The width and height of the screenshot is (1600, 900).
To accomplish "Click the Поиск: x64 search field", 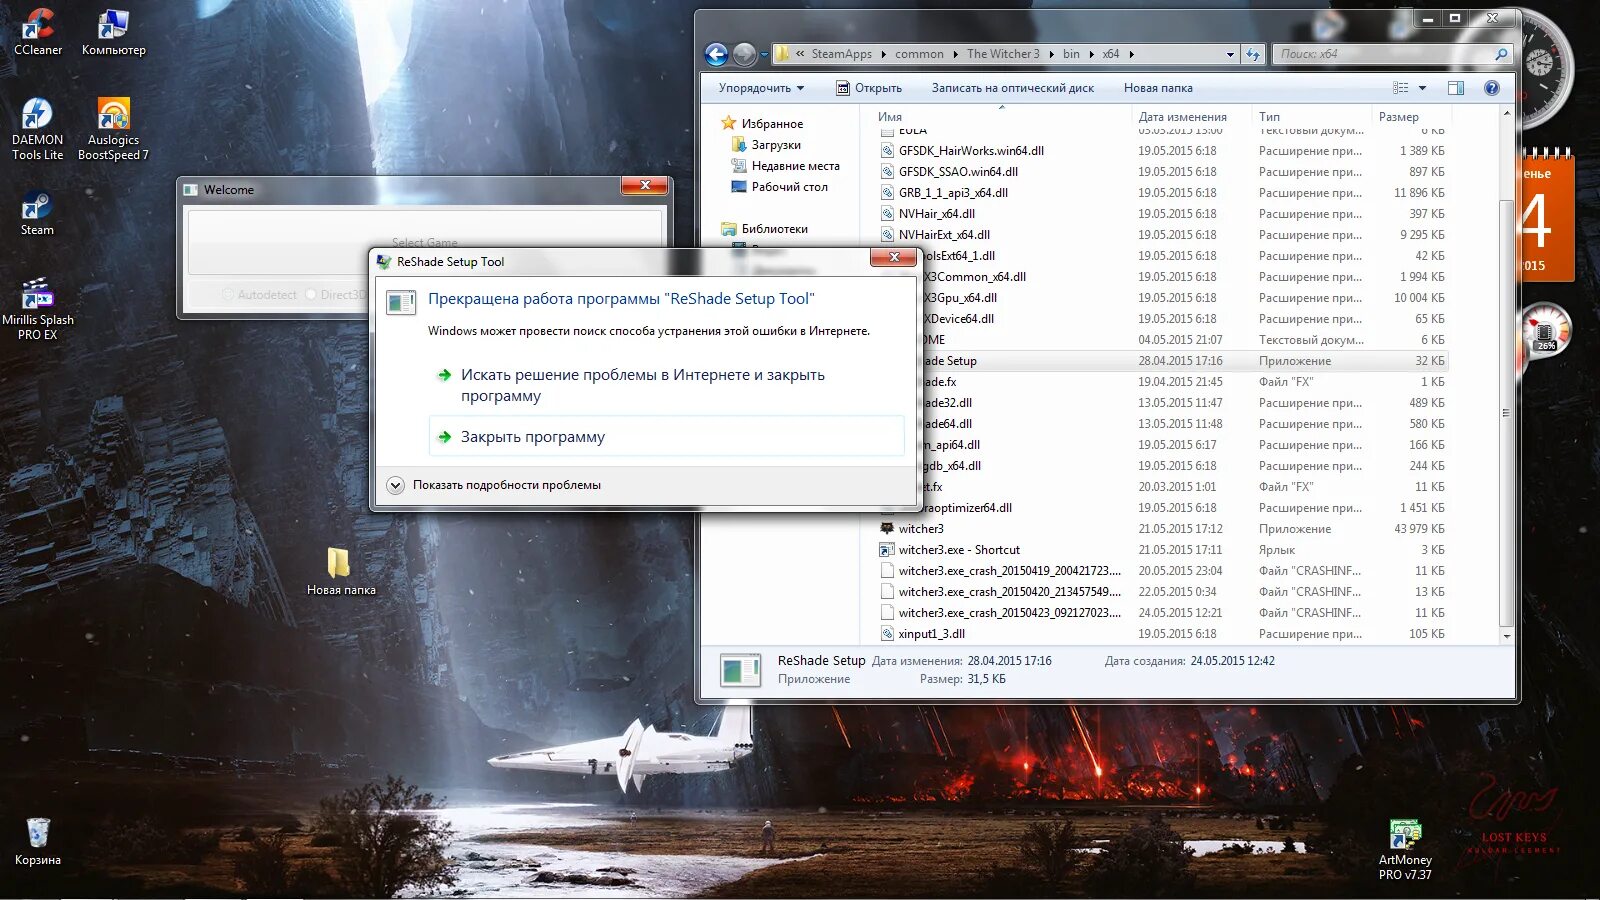I will (x=1391, y=54).
